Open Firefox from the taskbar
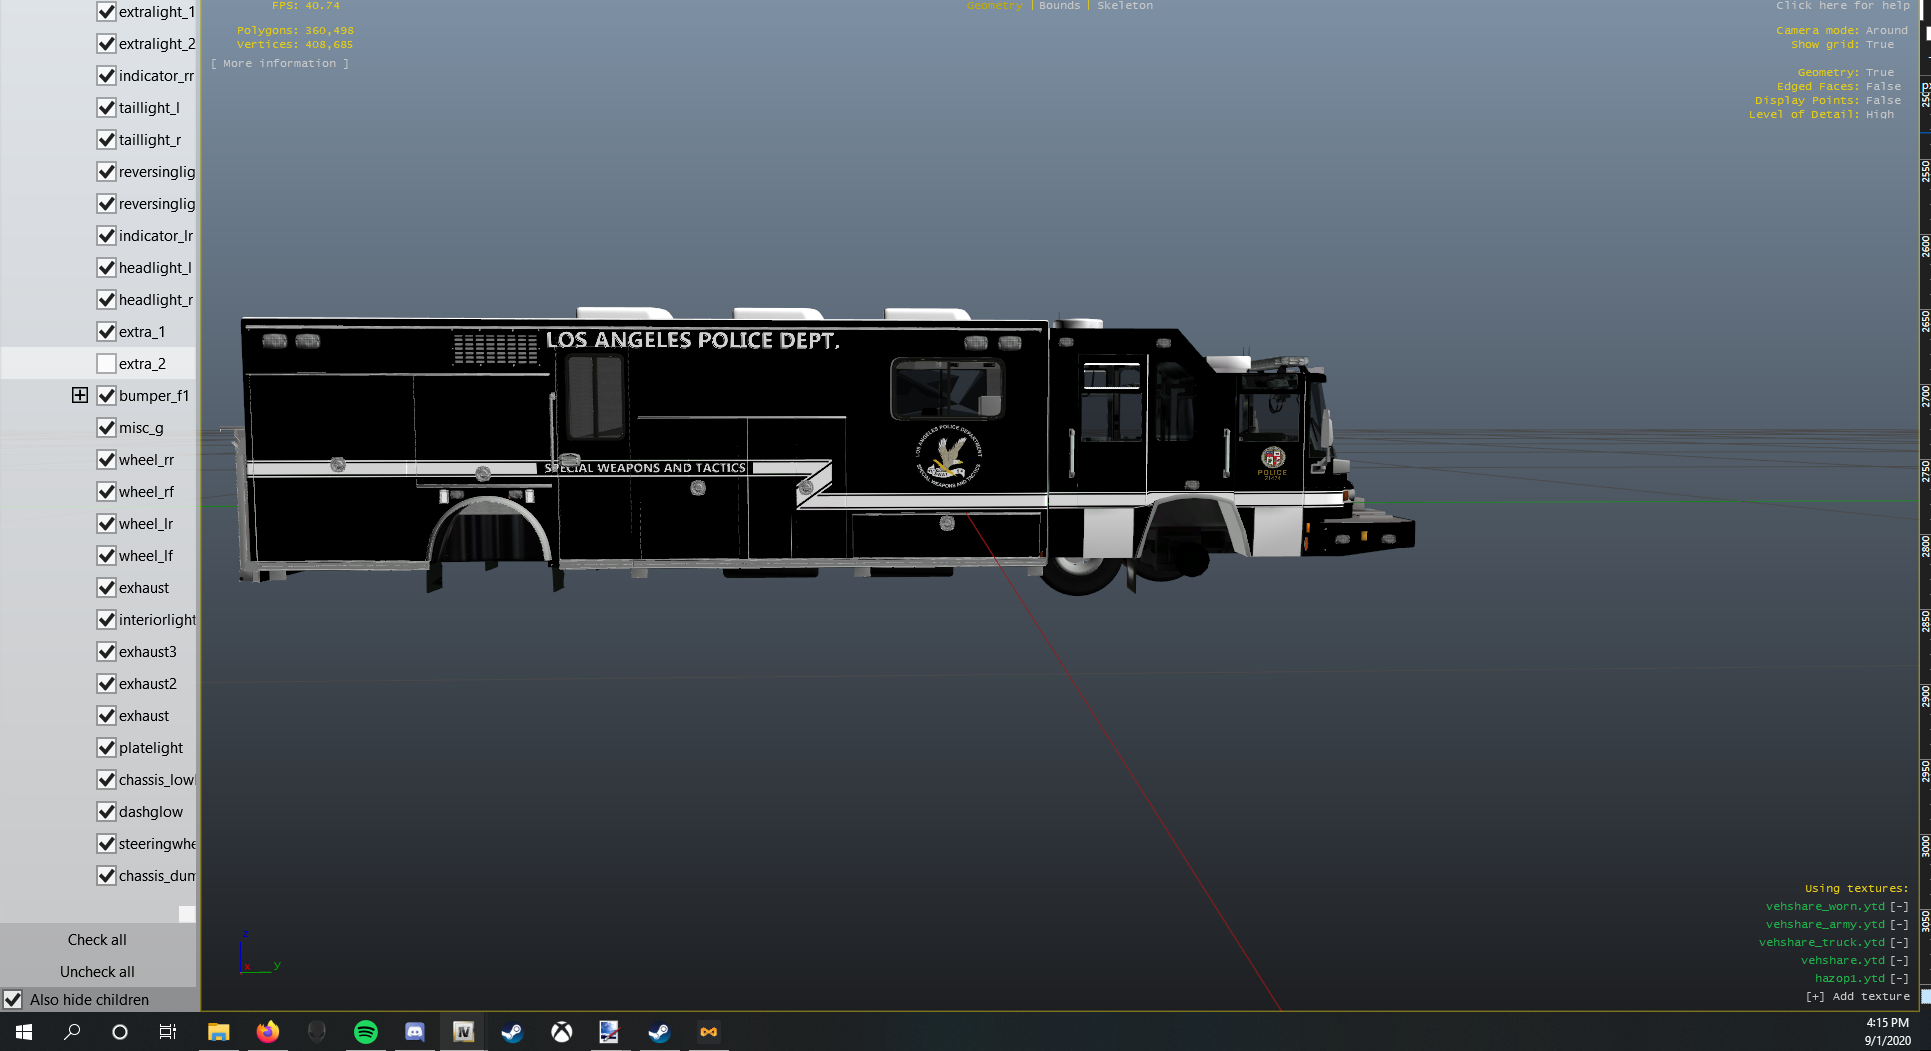Viewport: 1931px width, 1051px height. (268, 1032)
